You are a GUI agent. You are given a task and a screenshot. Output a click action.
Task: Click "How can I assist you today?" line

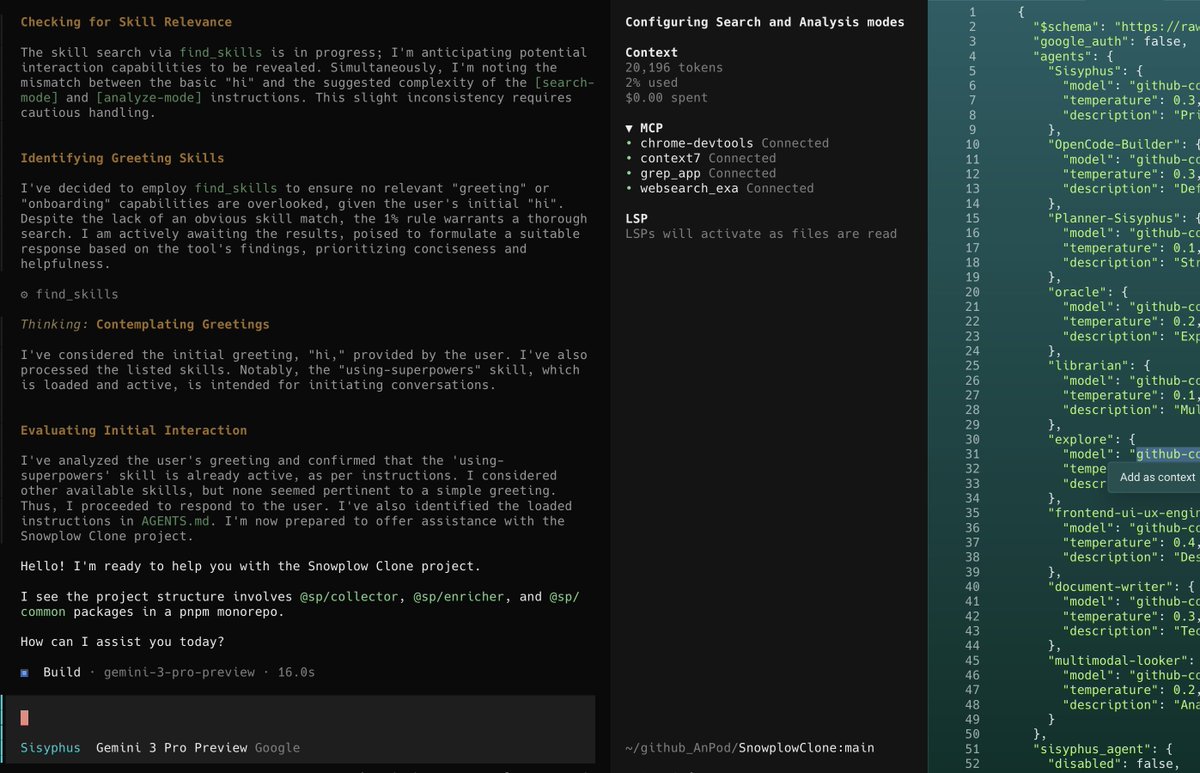(x=122, y=641)
